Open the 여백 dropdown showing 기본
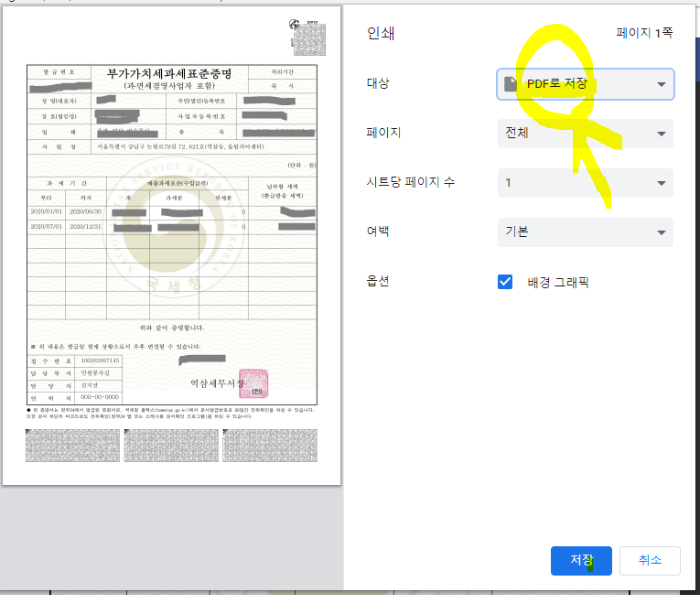Screen dimensions: 700x595 (585, 232)
